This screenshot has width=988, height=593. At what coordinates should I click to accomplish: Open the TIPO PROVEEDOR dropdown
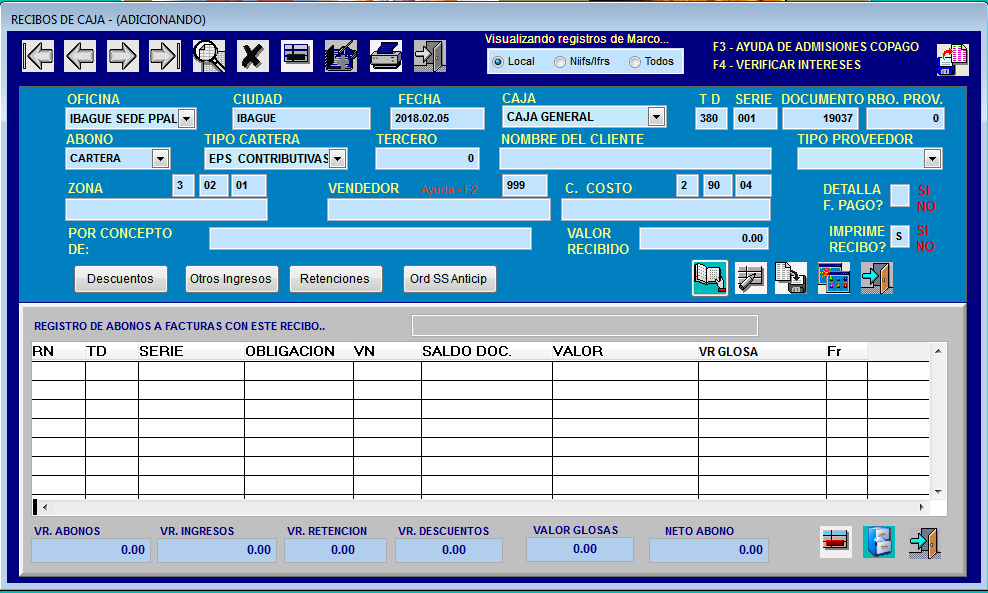tap(933, 158)
